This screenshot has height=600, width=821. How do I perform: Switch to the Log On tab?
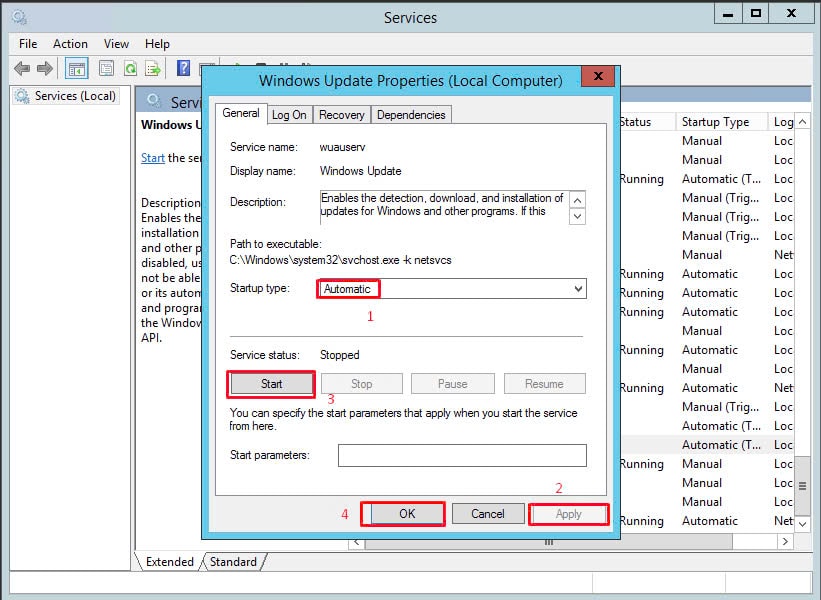coord(289,115)
